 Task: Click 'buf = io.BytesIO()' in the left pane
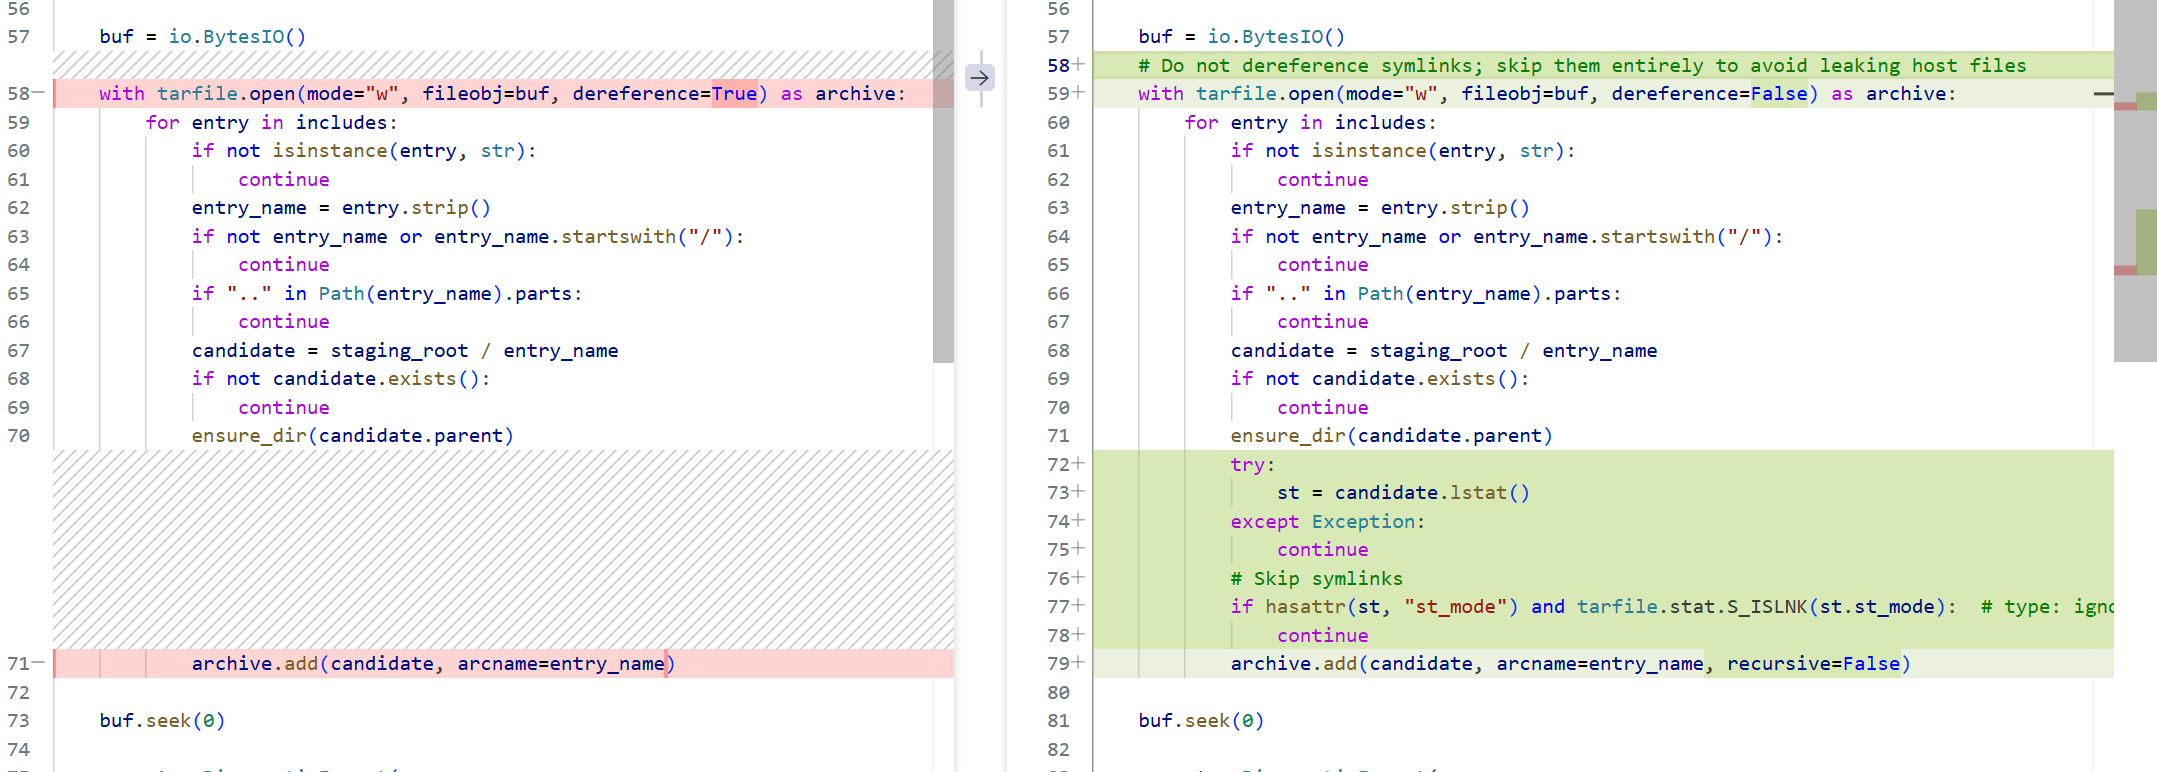tap(203, 37)
